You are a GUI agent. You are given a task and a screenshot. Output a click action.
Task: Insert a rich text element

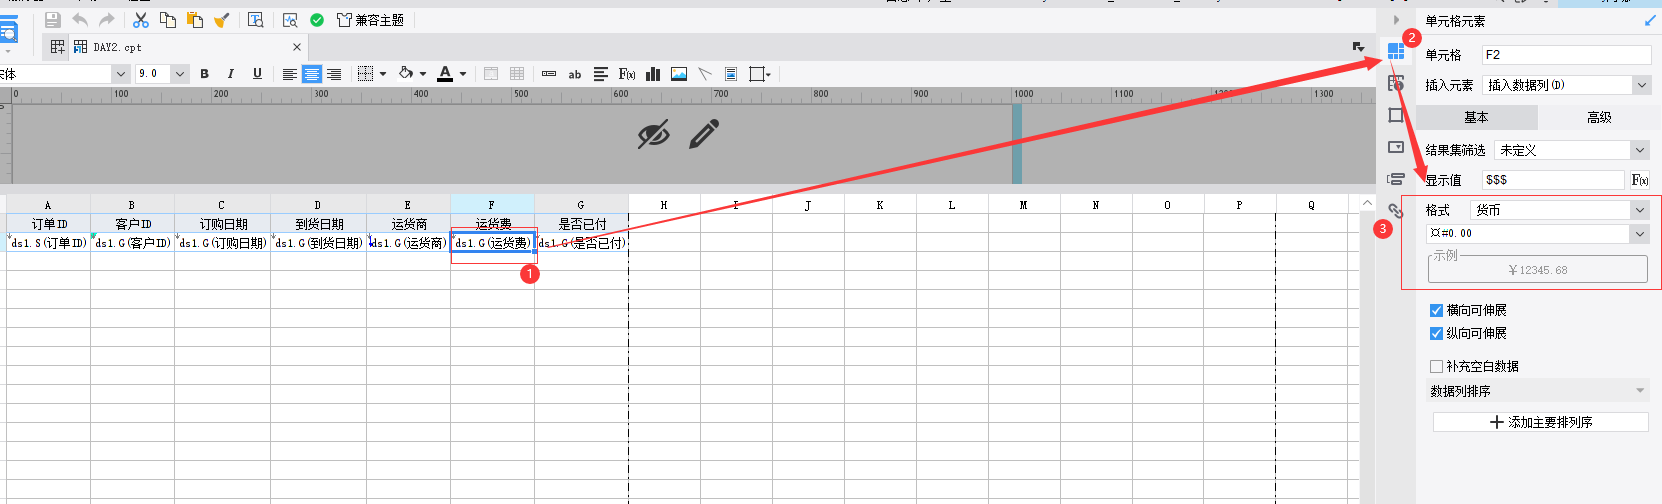click(x=601, y=74)
